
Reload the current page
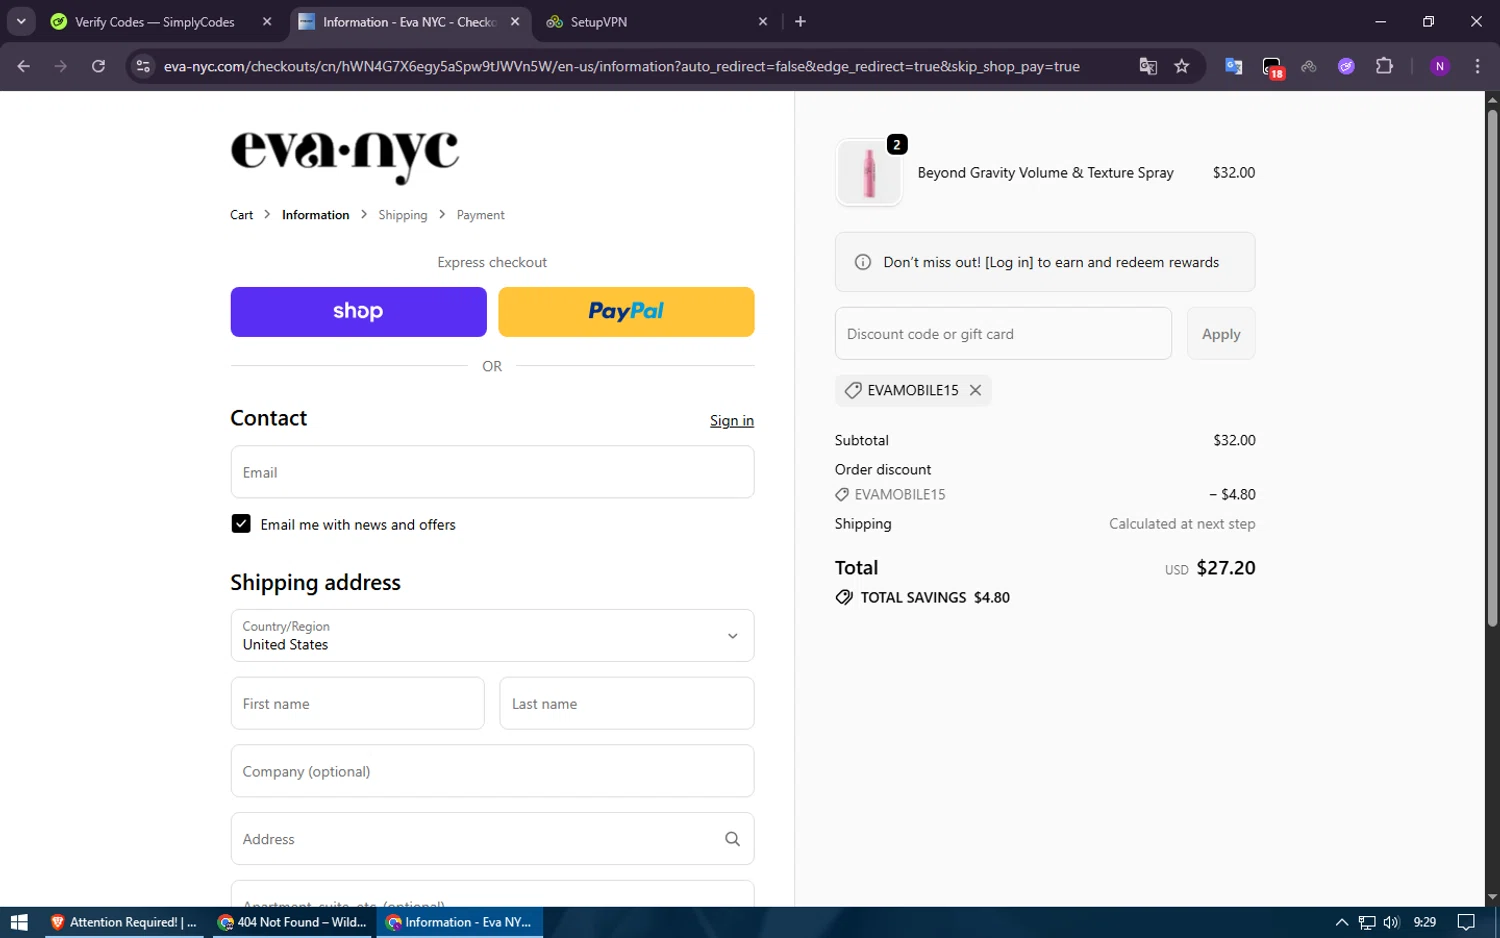click(98, 66)
